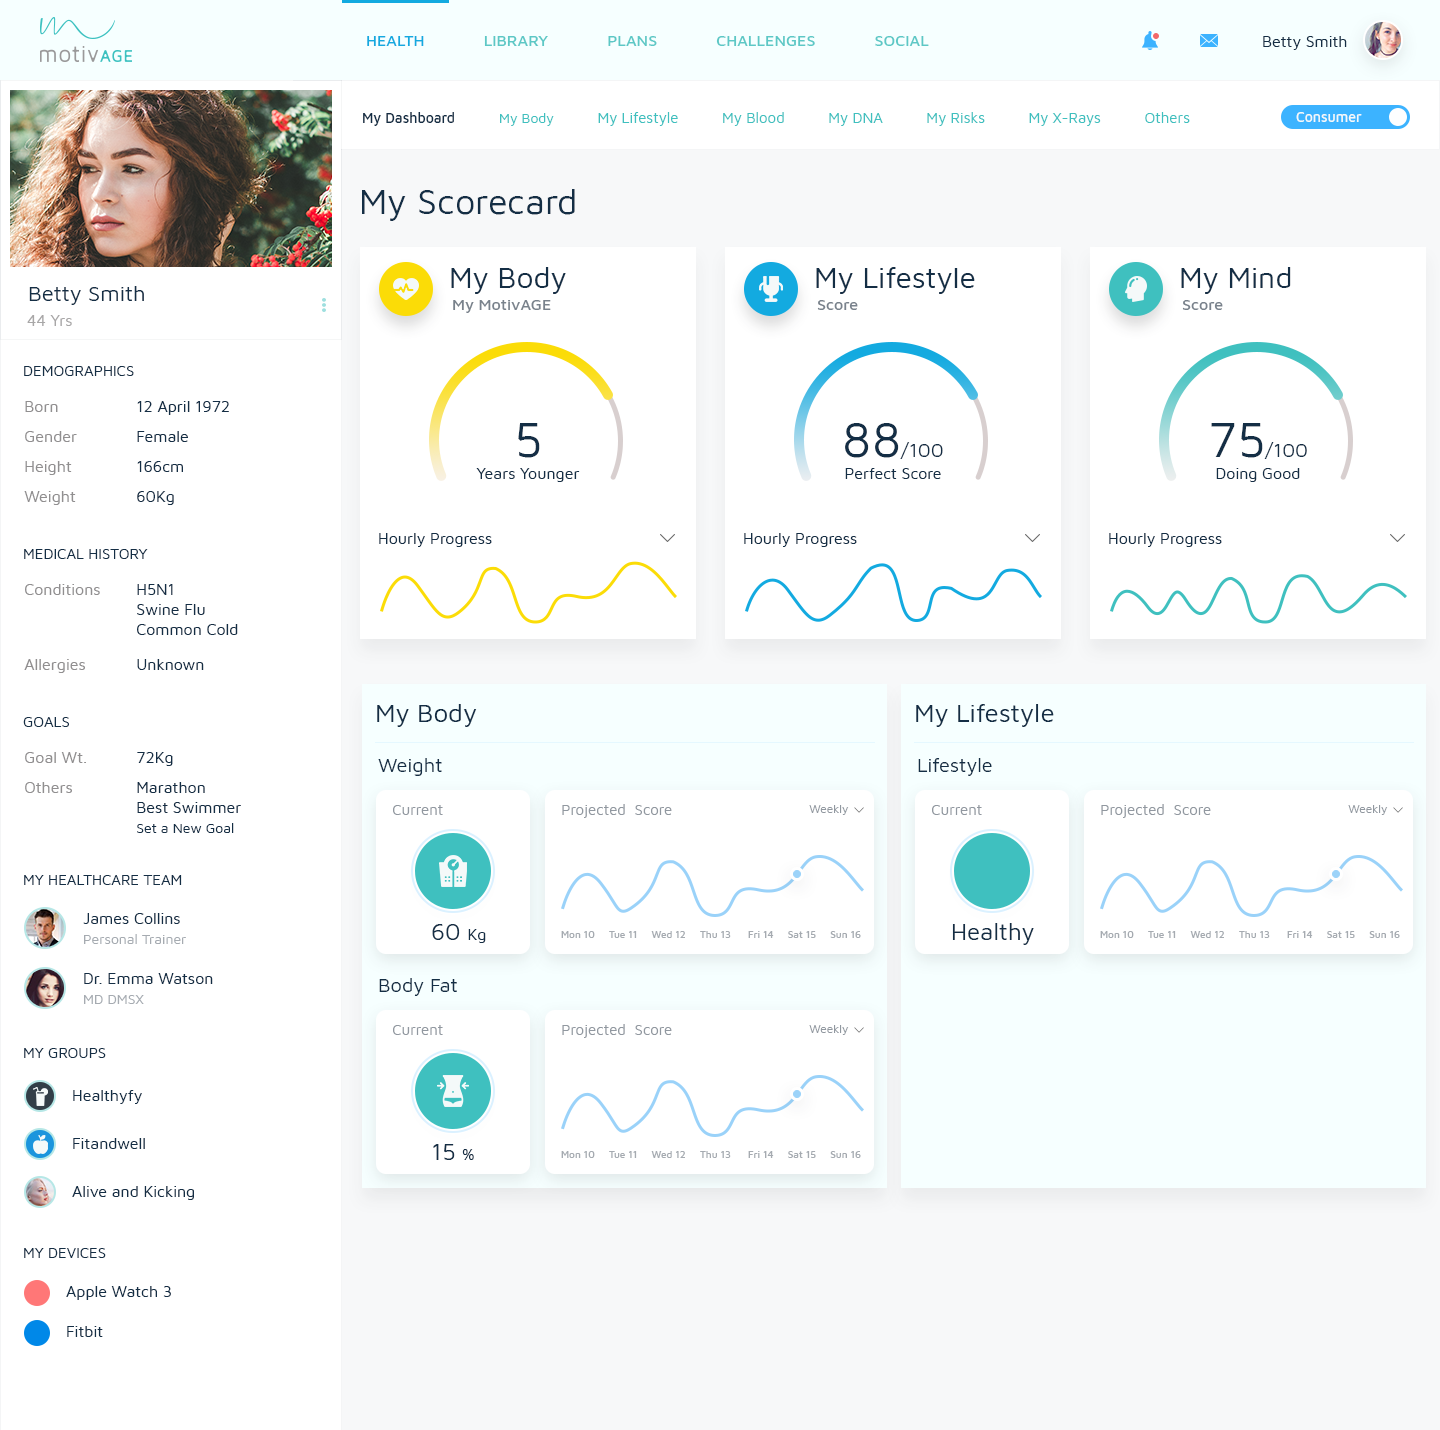Click the body fat waist icon showing 15%
Viewport: 1440px width, 1430px height.
(453, 1091)
